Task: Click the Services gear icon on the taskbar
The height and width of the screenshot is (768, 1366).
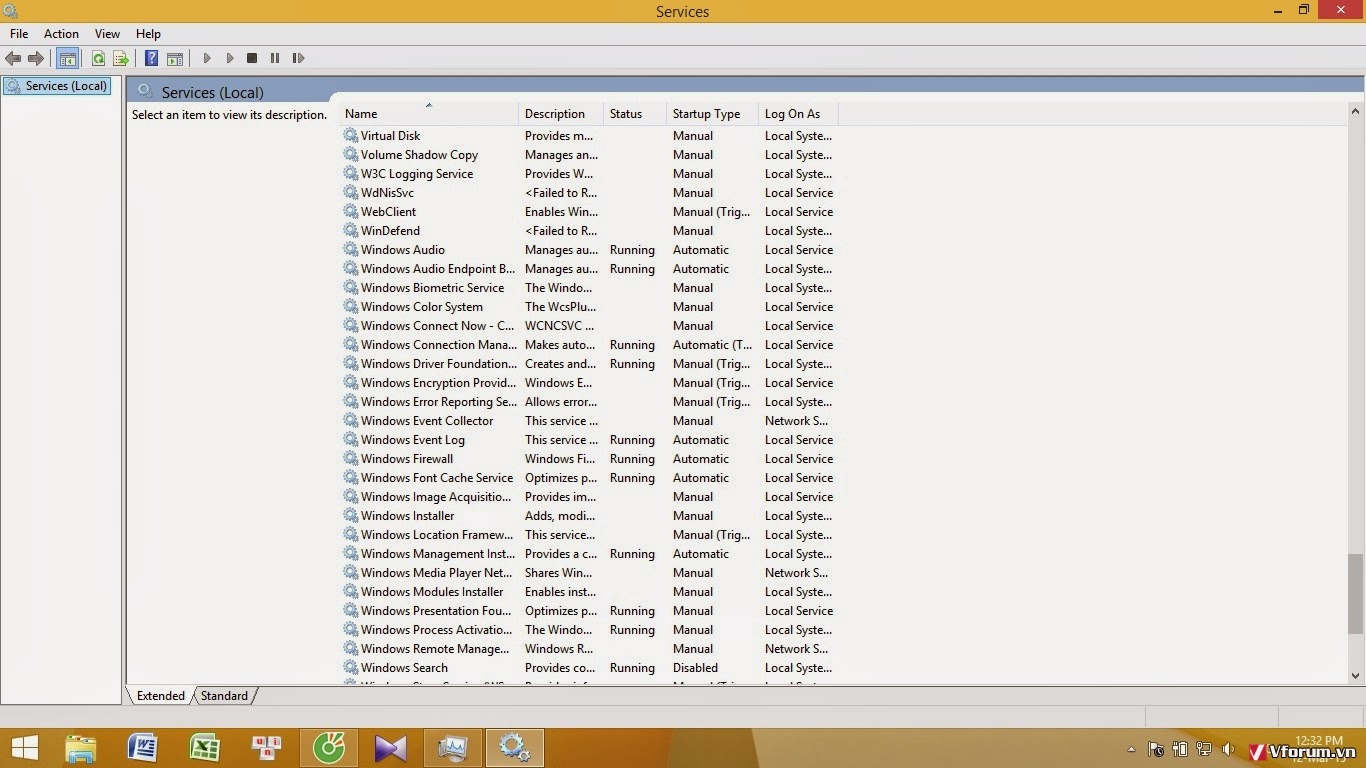Action: point(515,748)
